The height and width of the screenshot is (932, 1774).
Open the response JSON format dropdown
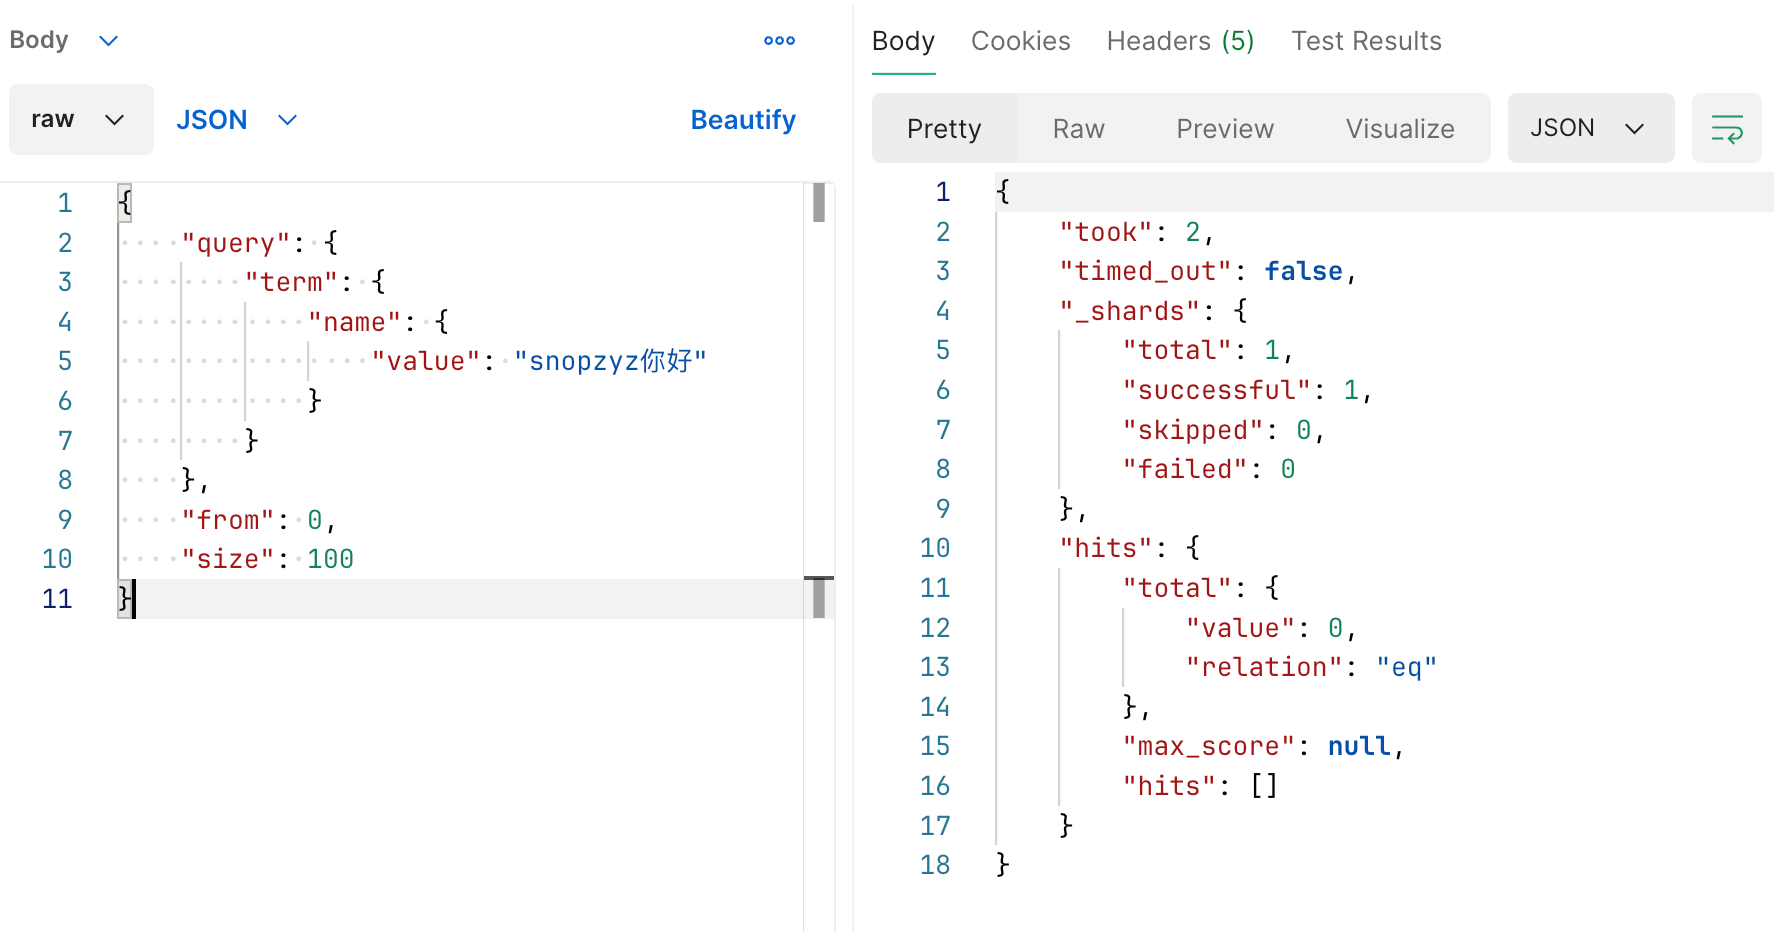1590,129
